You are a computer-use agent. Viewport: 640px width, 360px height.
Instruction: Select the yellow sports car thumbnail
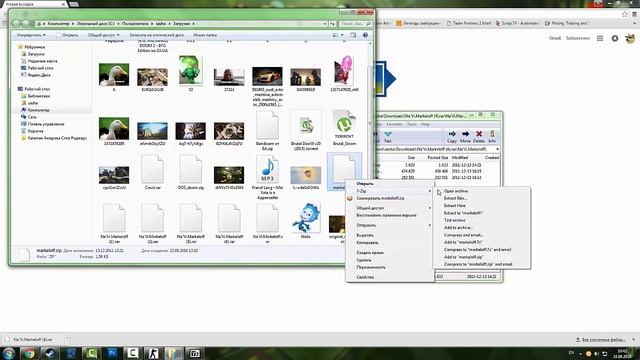[267, 76]
